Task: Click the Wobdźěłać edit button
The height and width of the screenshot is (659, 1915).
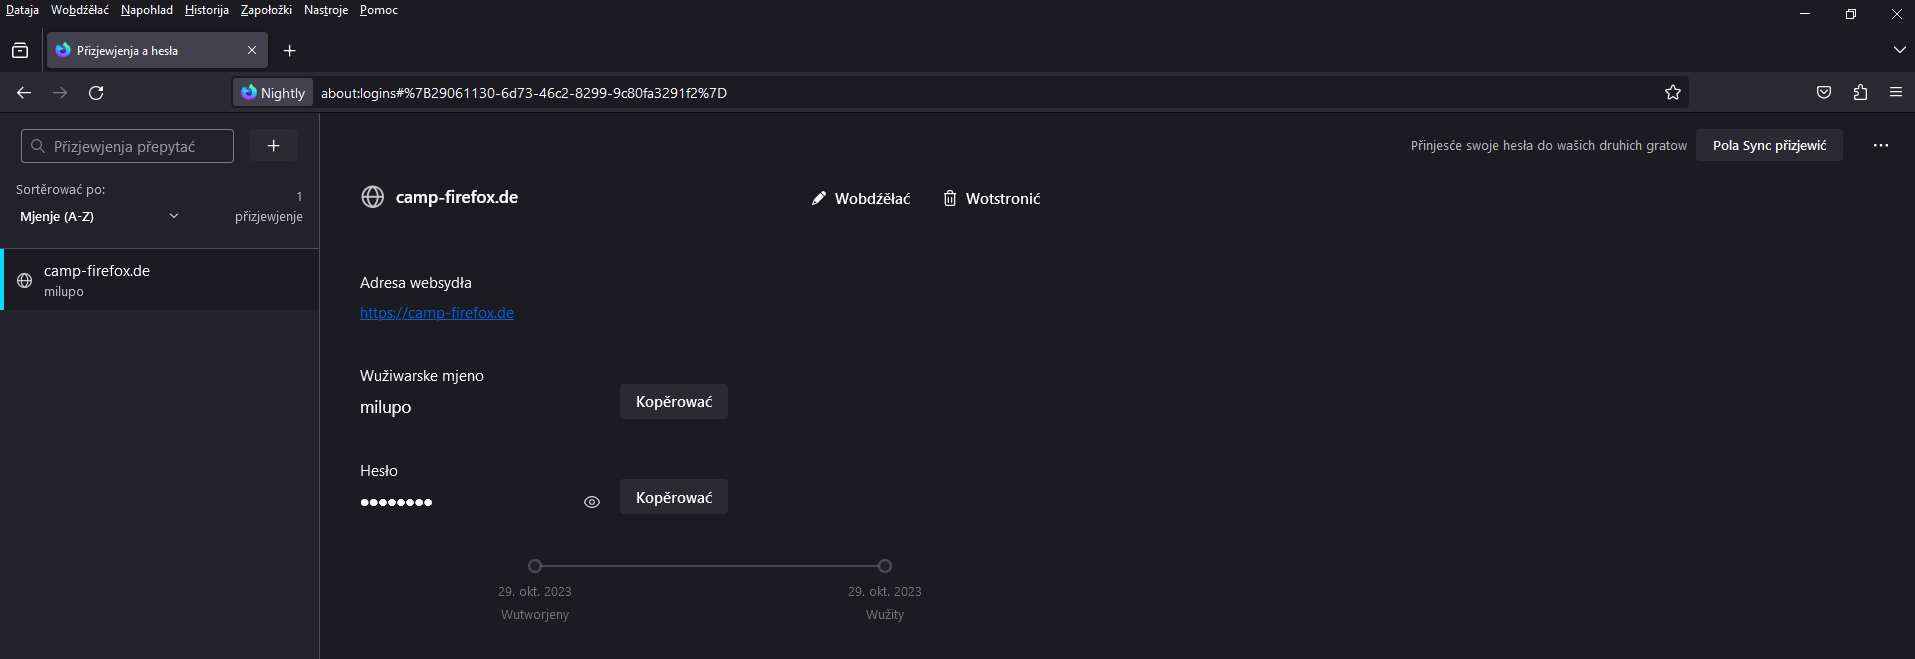Action: (x=861, y=199)
